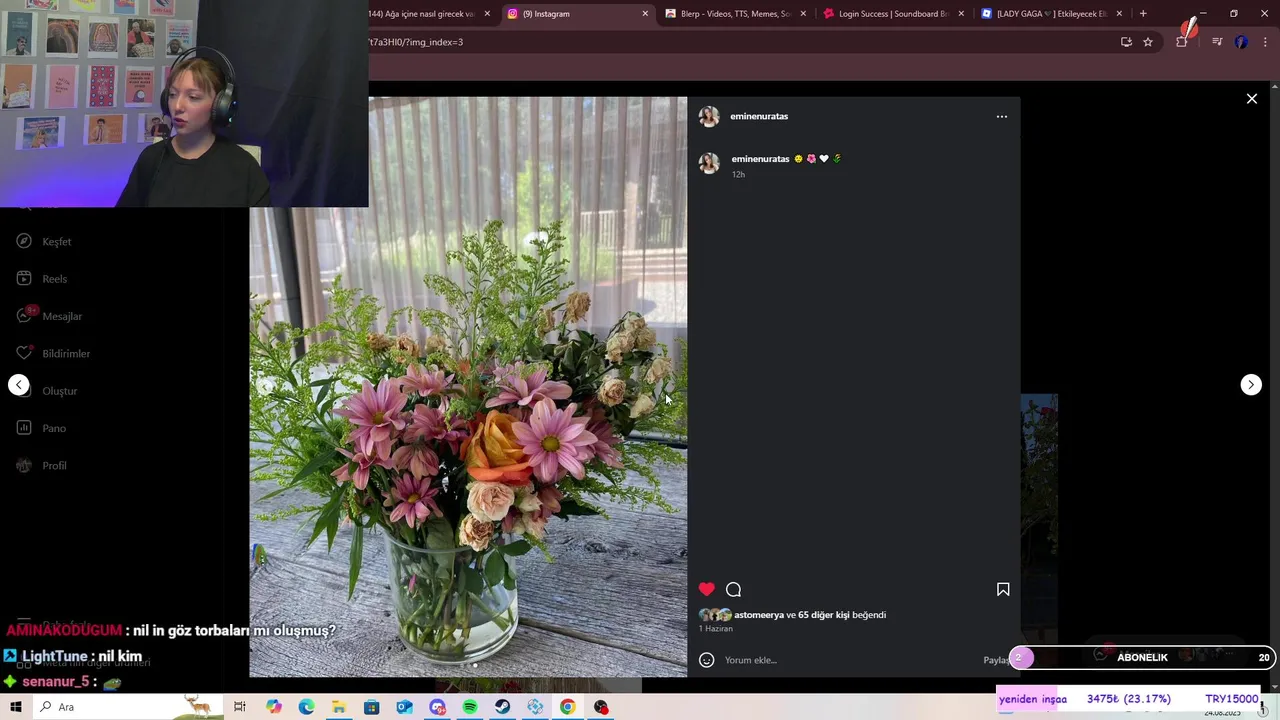1280x720 pixels.
Task: Open the browser extensions puzzle icon
Action: (1182, 42)
